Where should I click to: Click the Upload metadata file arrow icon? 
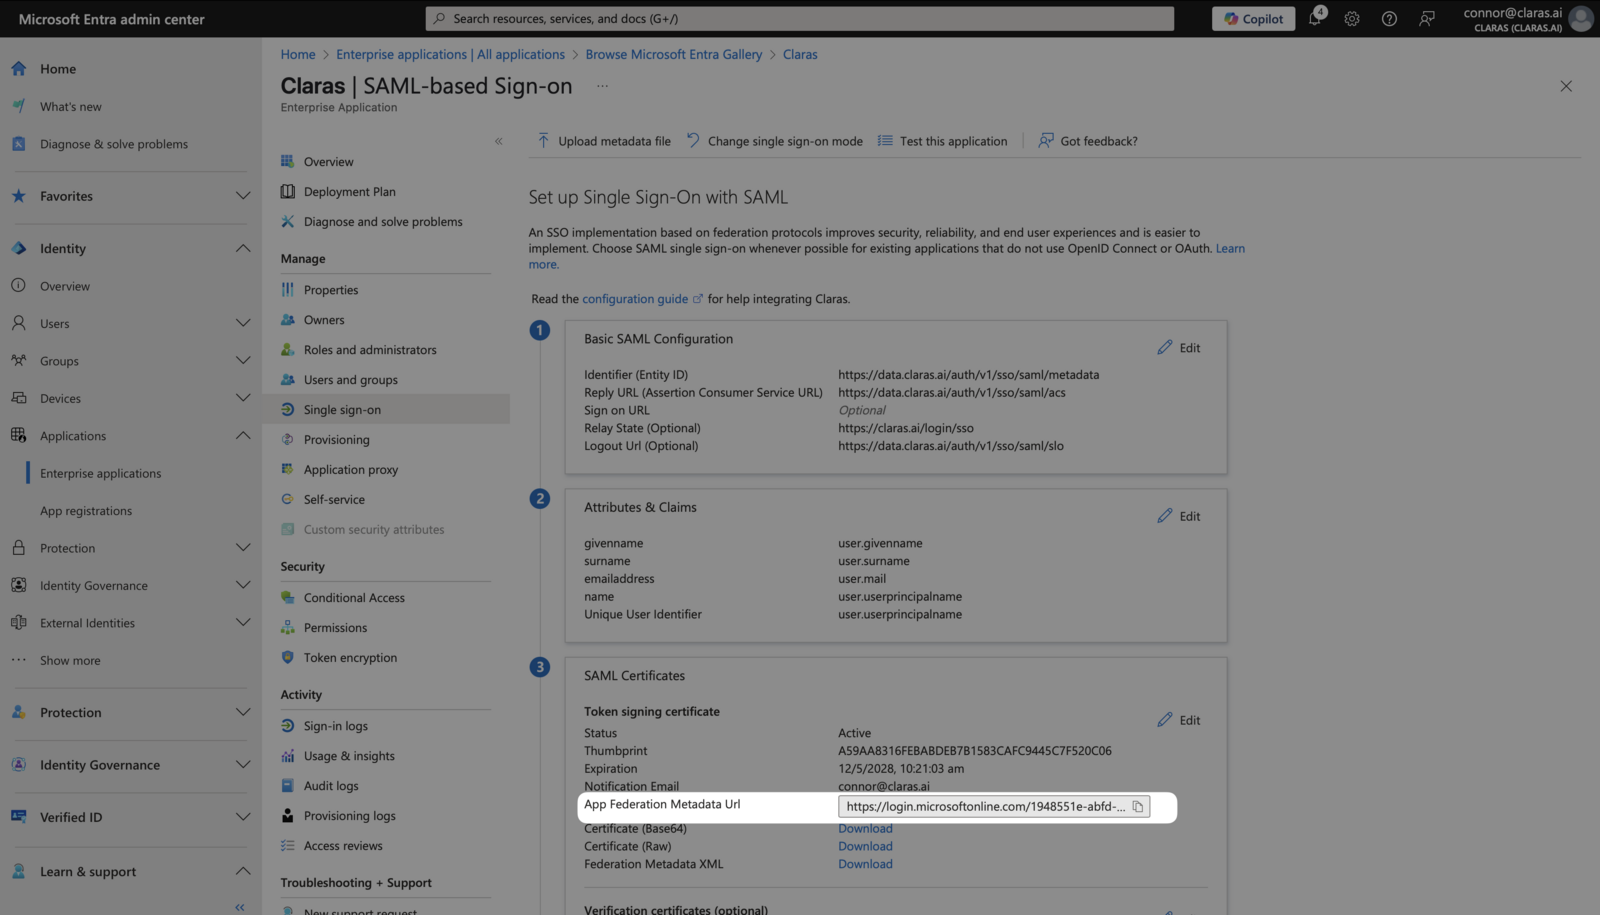(x=543, y=141)
